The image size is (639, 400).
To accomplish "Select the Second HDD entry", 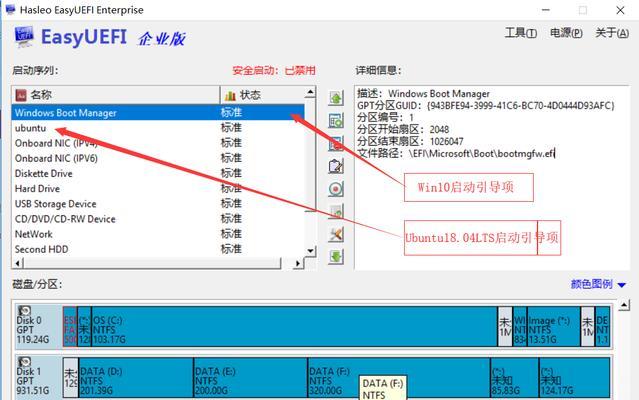I will 158,249.
